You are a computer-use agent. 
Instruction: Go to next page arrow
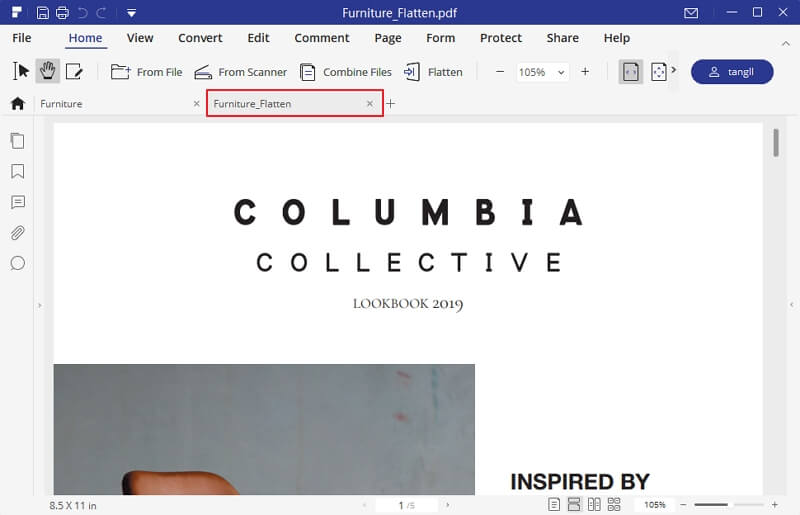click(447, 505)
